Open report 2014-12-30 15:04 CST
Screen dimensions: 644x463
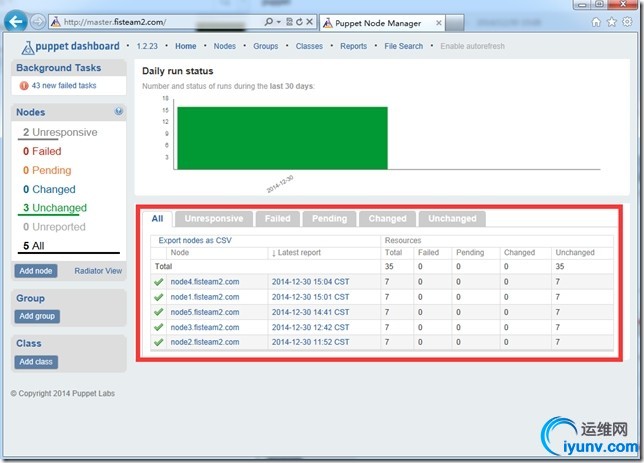pos(310,282)
